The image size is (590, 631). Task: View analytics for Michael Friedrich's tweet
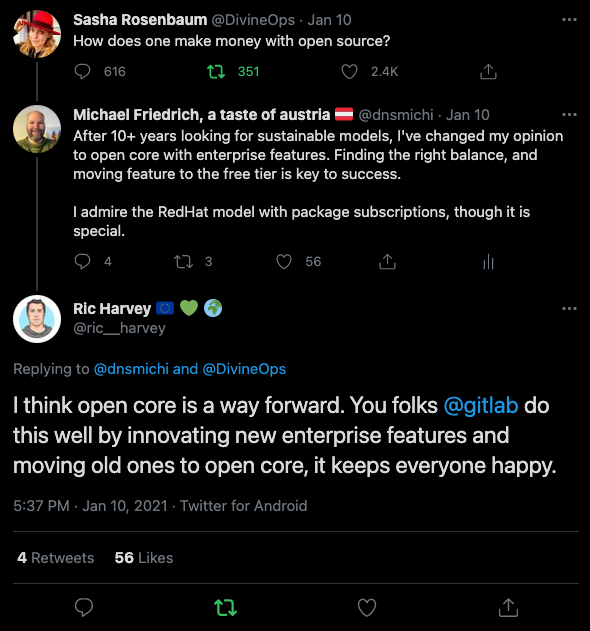488,262
